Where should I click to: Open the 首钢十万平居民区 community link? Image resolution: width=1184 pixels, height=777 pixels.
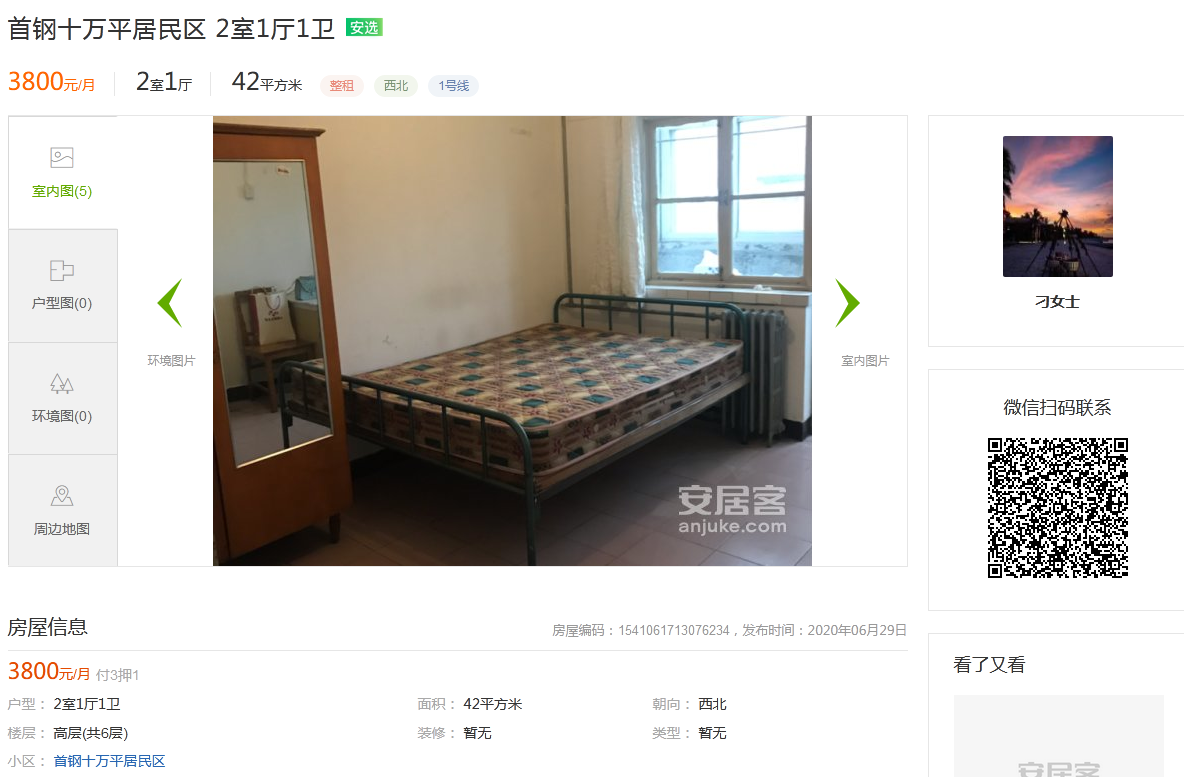coord(109,761)
